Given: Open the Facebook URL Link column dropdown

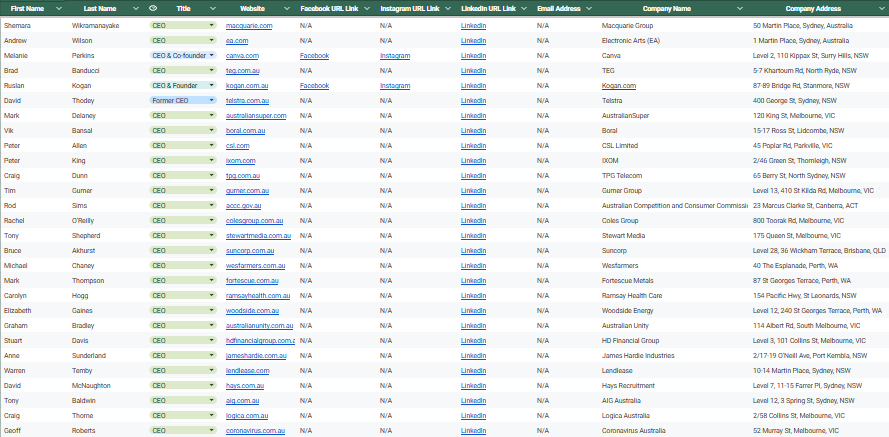Looking at the screenshot, I should [x=367, y=9].
